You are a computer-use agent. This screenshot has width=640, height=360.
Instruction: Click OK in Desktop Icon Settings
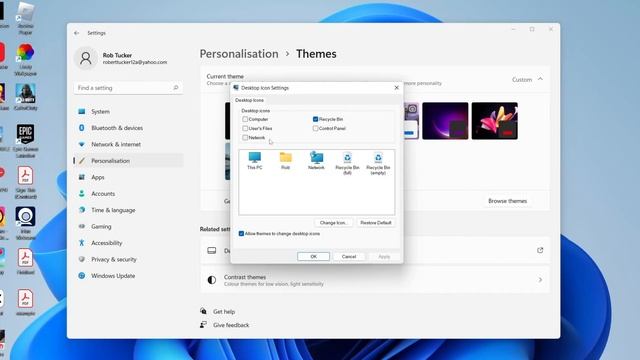pyautogui.click(x=313, y=256)
